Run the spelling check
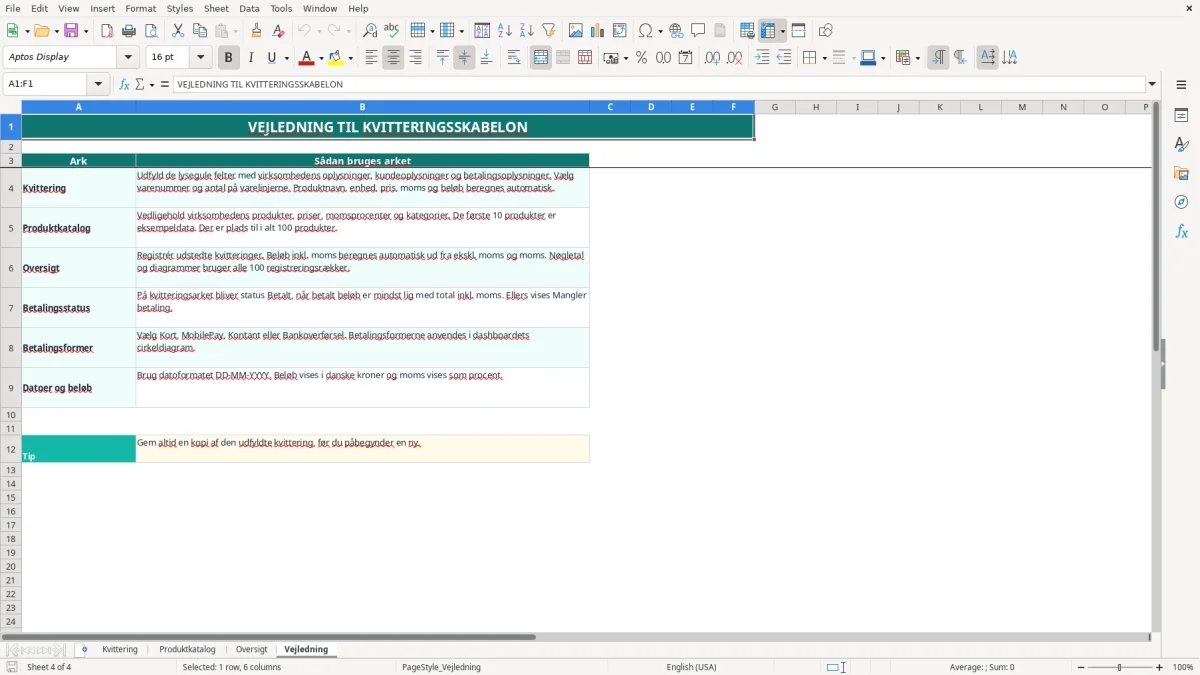The width and height of the screenshot is (1200, 675). click(392, 31)
